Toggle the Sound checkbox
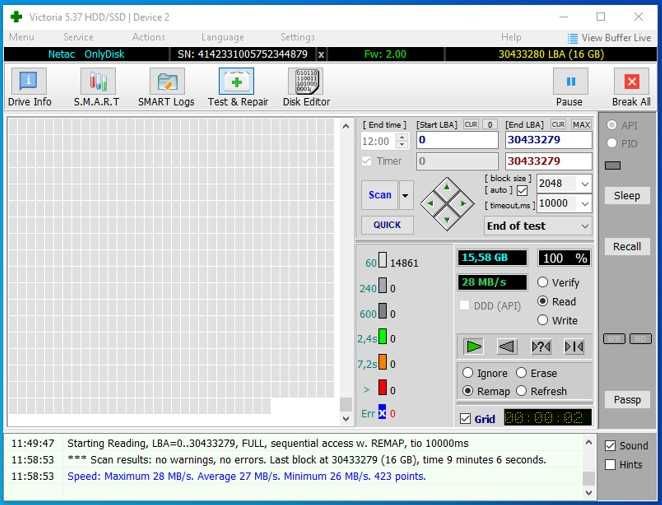This screenshot has width=662, height=505. (x=610, y=446)
